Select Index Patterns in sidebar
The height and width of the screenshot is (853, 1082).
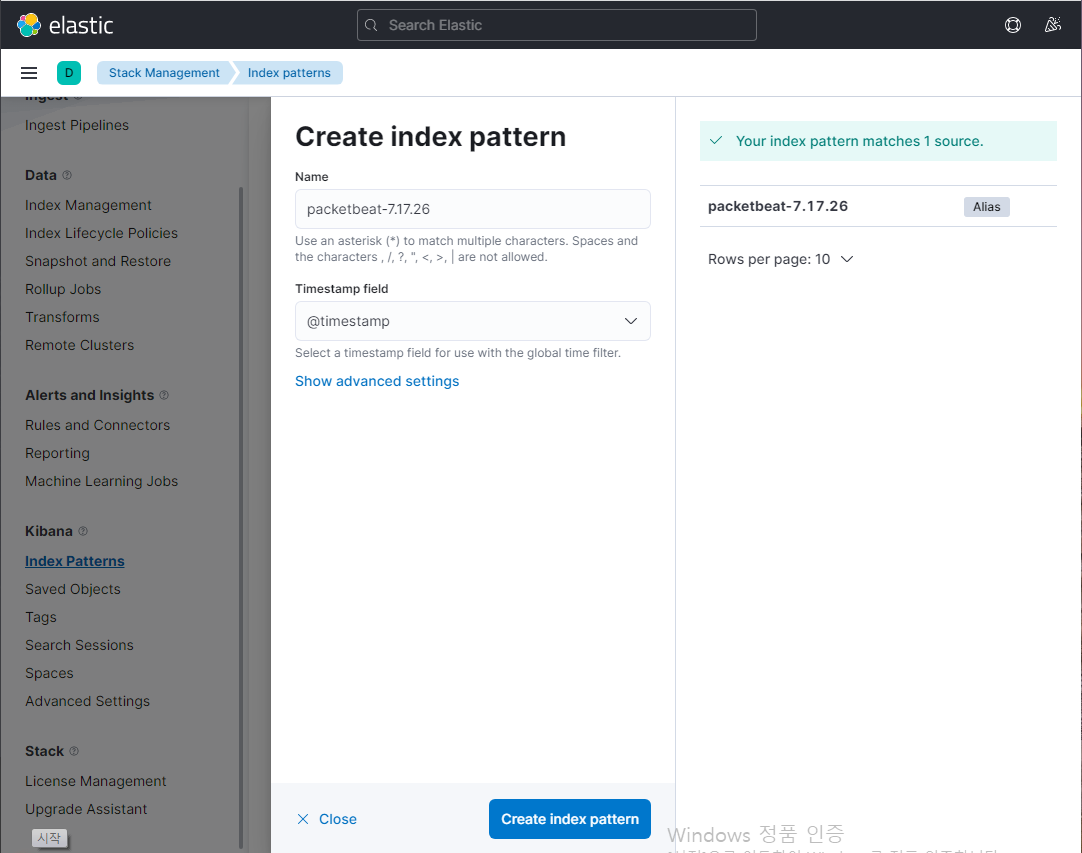click(75, 561)
